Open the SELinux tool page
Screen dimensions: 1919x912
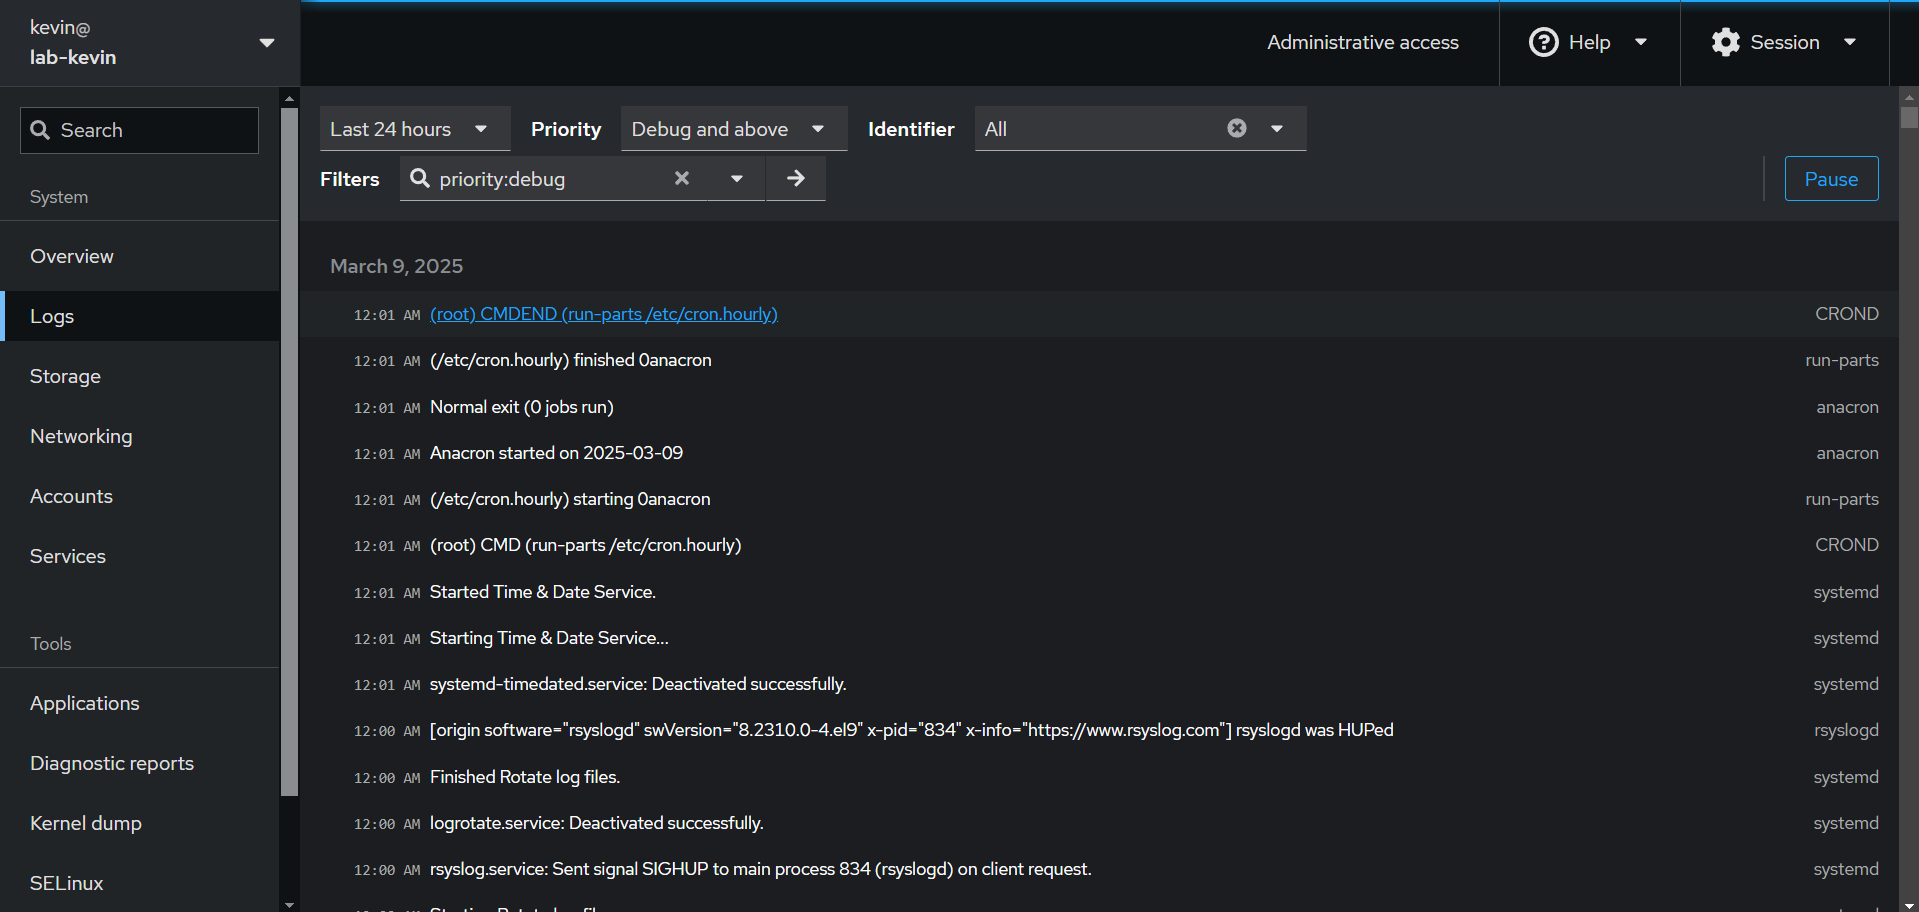(x=67, y=883)
